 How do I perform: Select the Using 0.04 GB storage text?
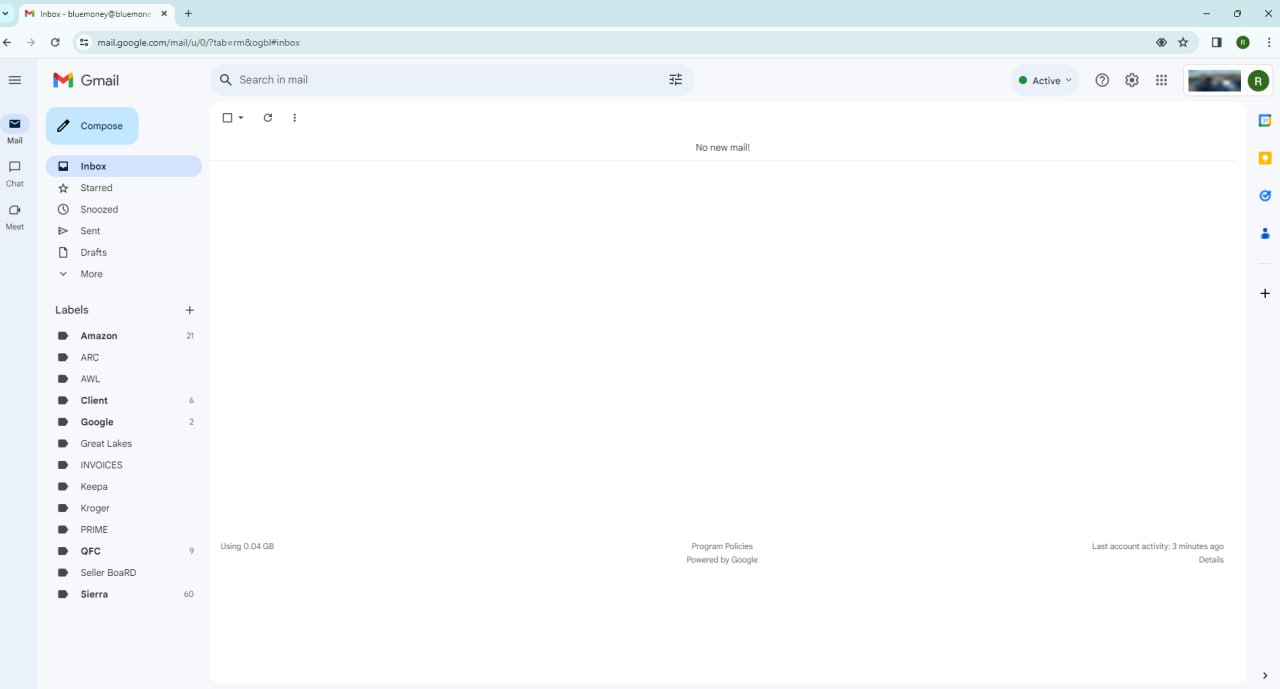pyautogui.click(x=247, y=546)
